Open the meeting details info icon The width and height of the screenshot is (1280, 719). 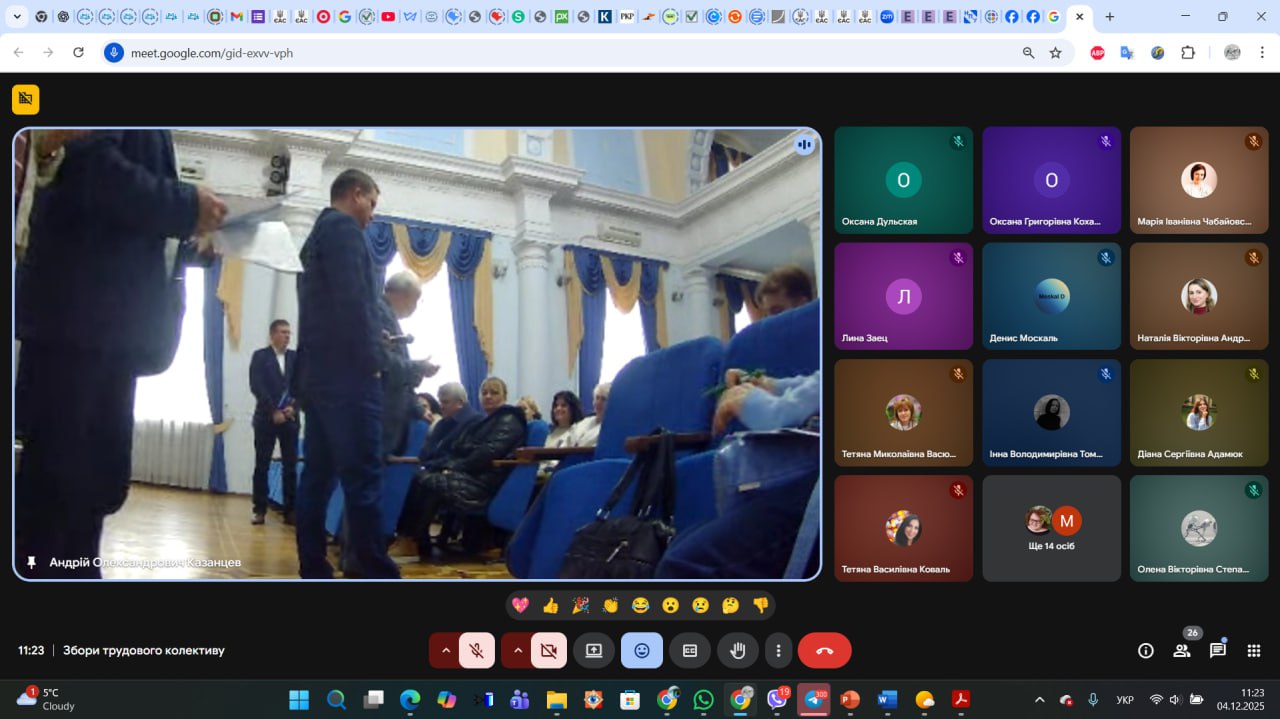1145,650
